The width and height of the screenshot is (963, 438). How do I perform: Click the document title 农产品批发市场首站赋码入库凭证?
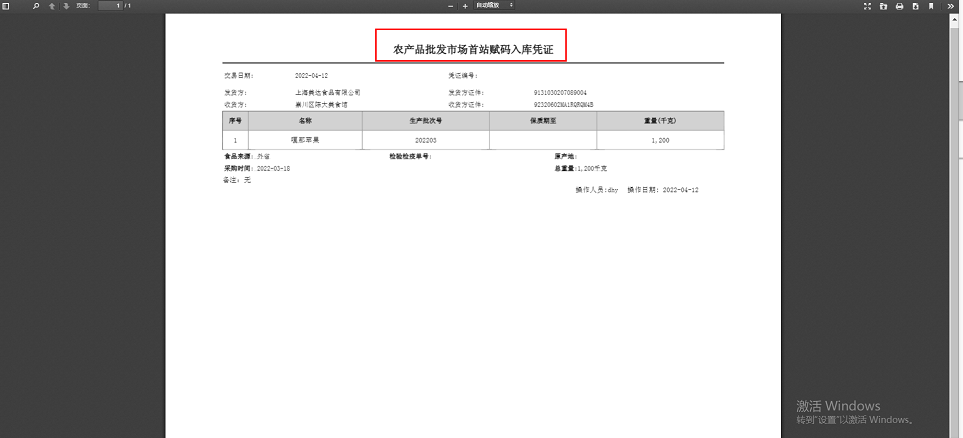pyautogui.click(x=473, y=48)
